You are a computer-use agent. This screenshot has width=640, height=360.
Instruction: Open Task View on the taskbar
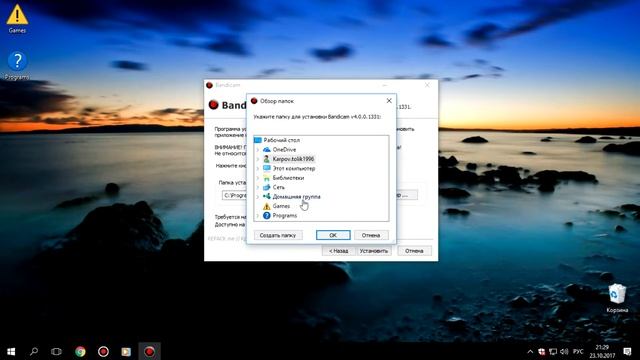(x=56, y=351)
